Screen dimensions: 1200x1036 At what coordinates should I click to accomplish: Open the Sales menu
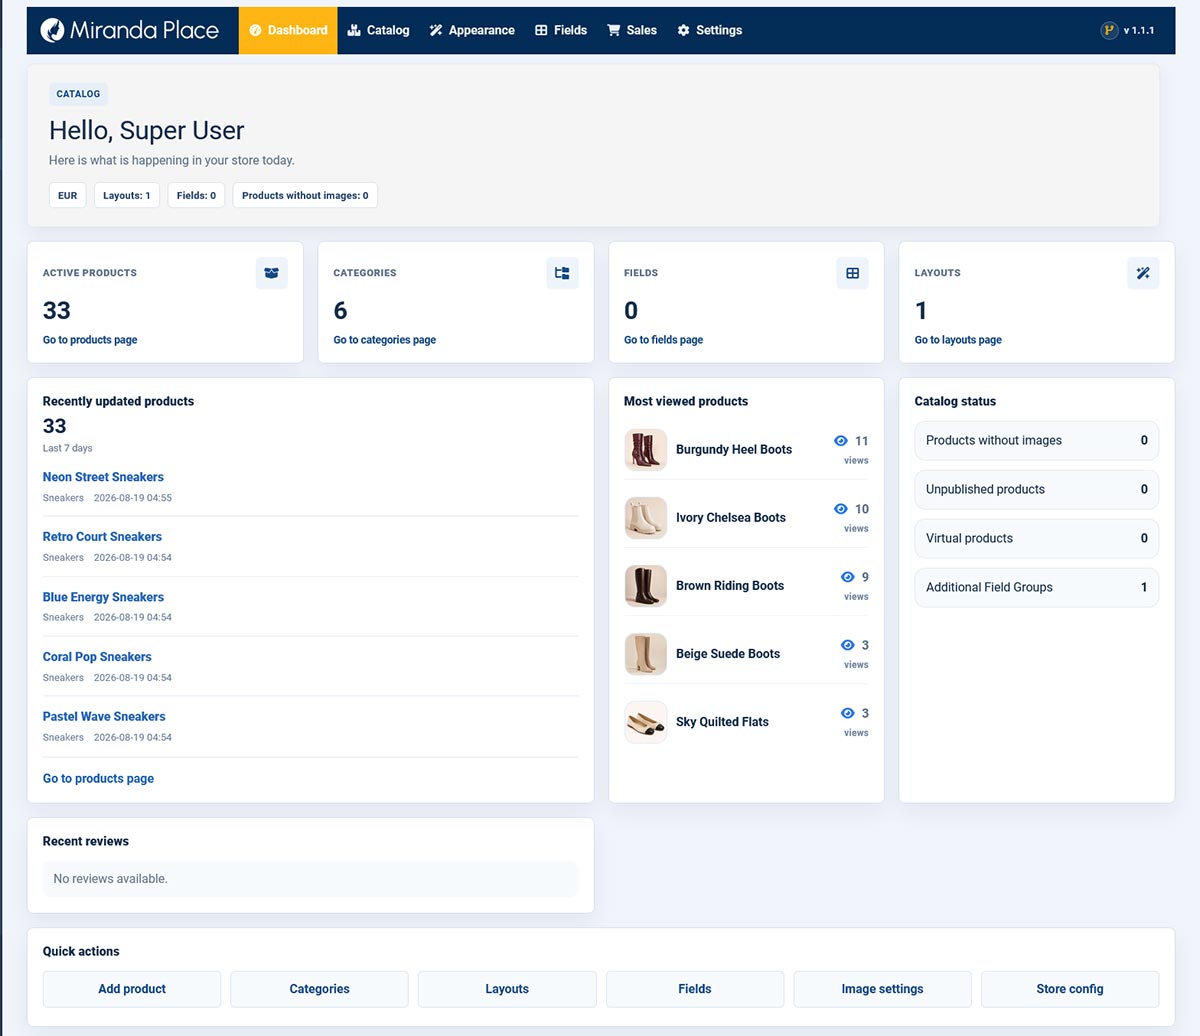pos(632,30)
